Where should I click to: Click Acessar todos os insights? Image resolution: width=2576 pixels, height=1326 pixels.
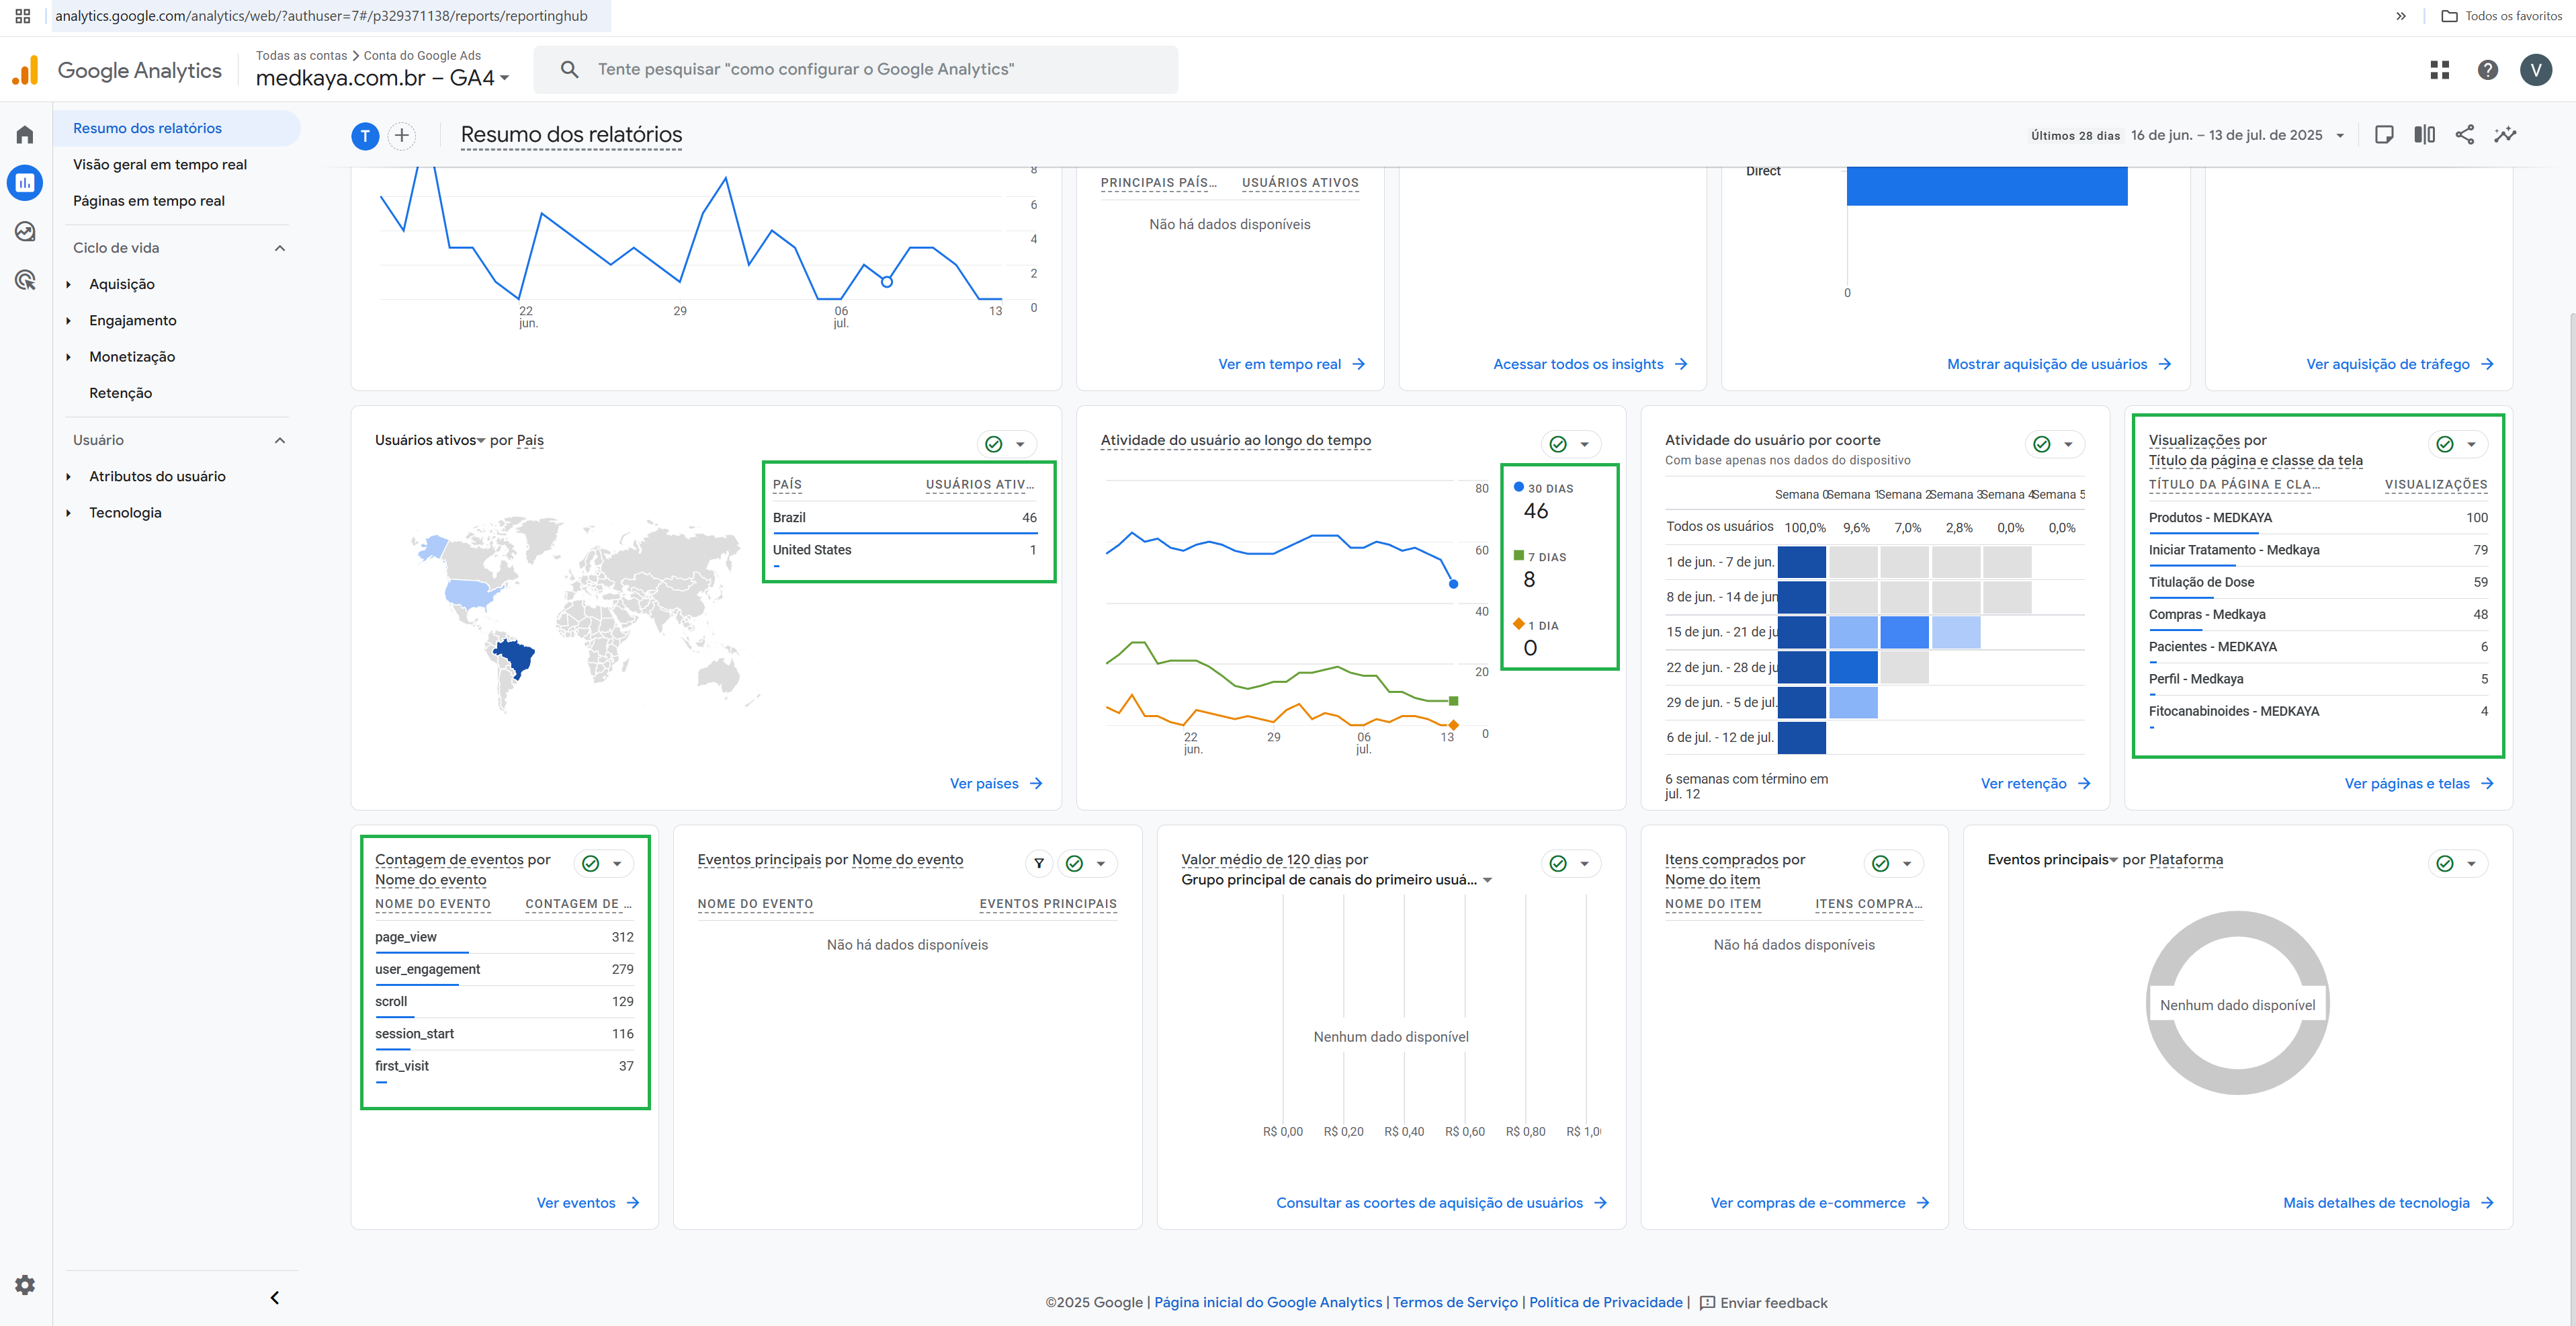click(x=1590, y=364)
